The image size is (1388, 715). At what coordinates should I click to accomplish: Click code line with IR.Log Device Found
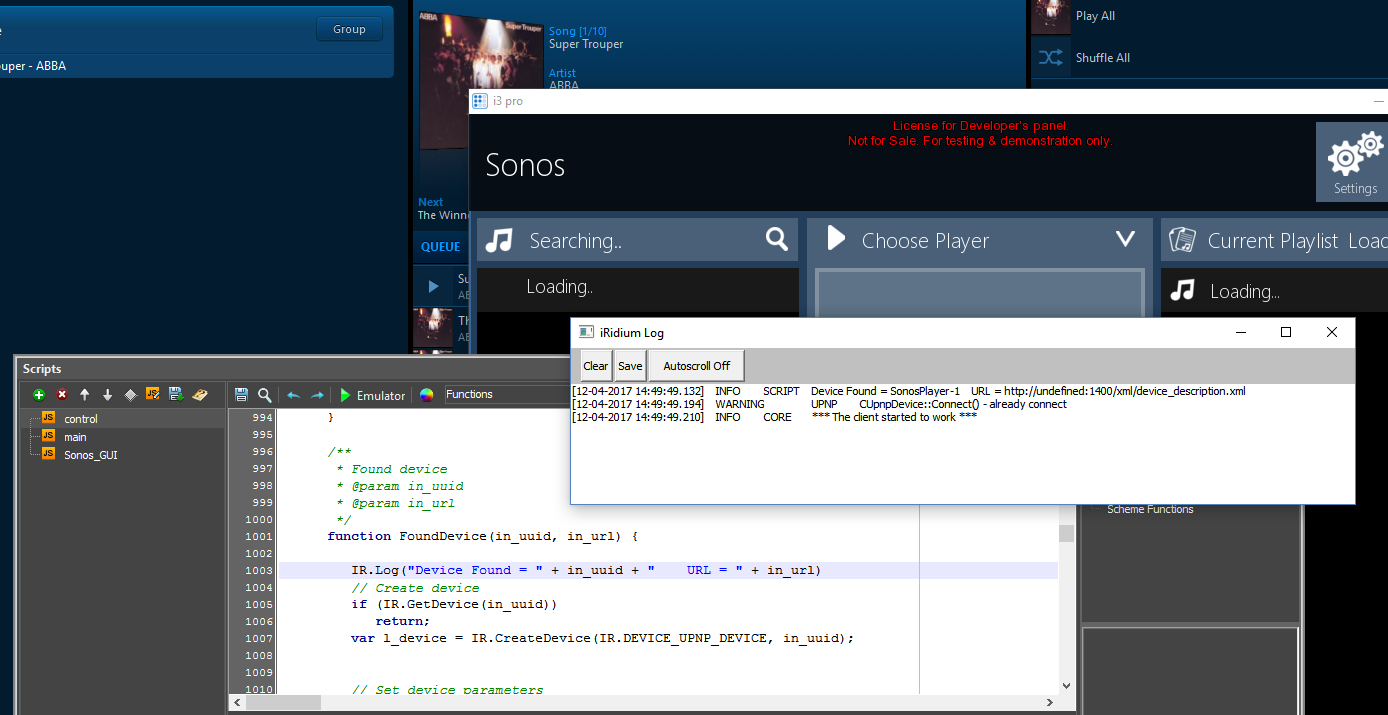tap(586, 570)
